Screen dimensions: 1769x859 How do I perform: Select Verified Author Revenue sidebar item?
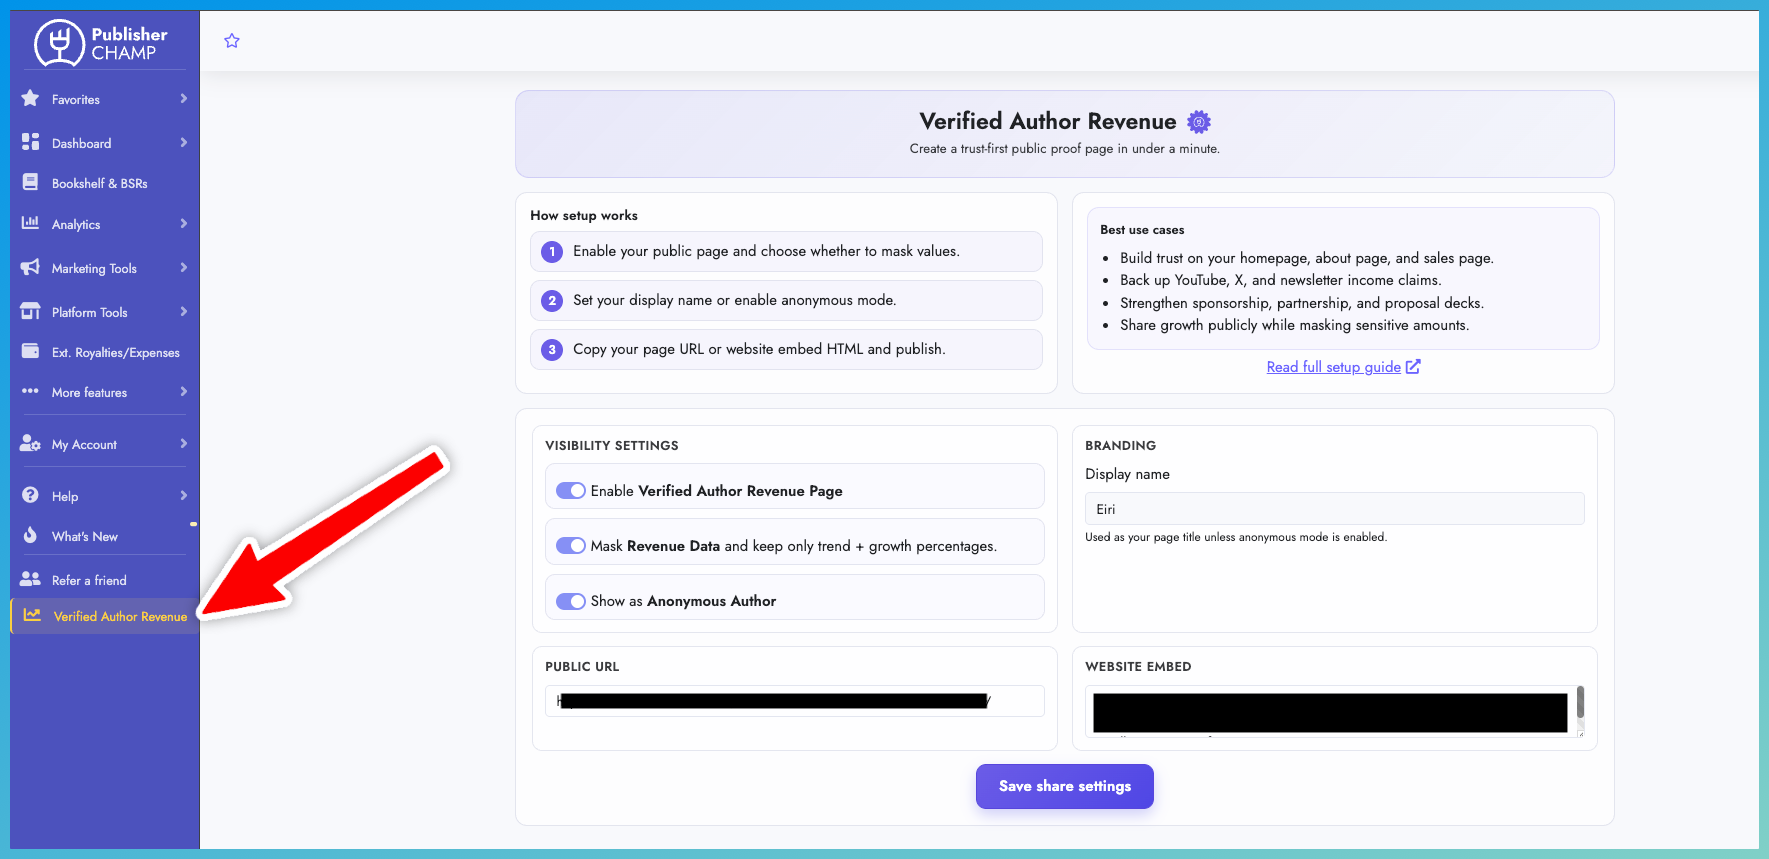[x=105, y=616]
